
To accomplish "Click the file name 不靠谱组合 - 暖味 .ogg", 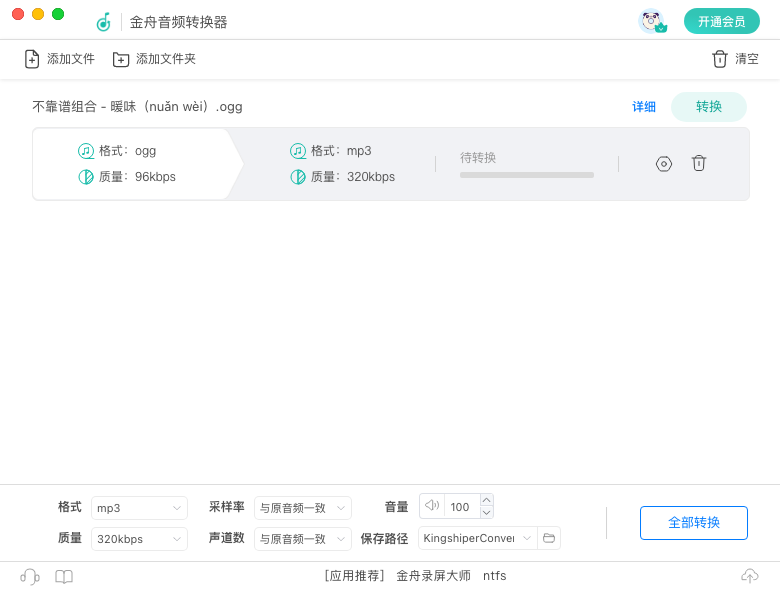I will coord(137,106).
